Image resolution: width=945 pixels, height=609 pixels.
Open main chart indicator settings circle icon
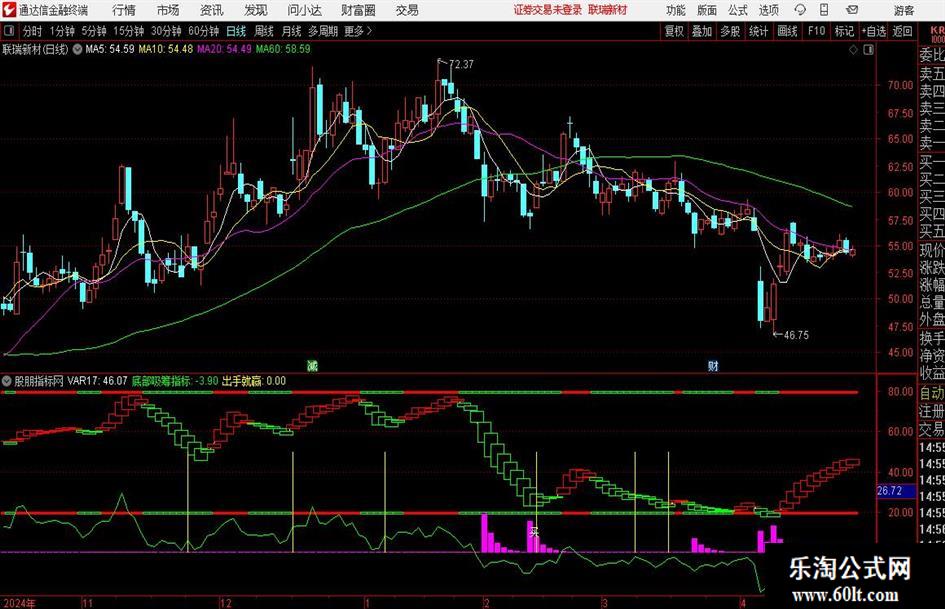click(77, 49)
